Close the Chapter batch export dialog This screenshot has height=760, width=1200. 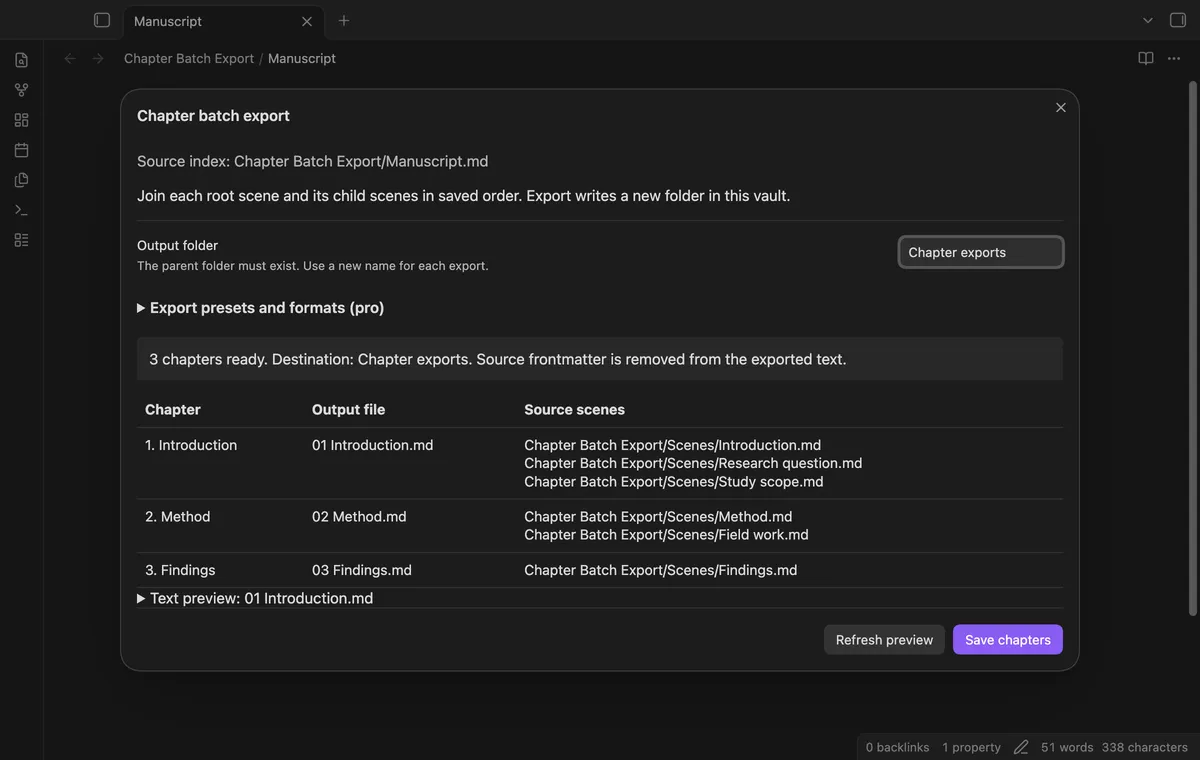[x=1061, y=108]
